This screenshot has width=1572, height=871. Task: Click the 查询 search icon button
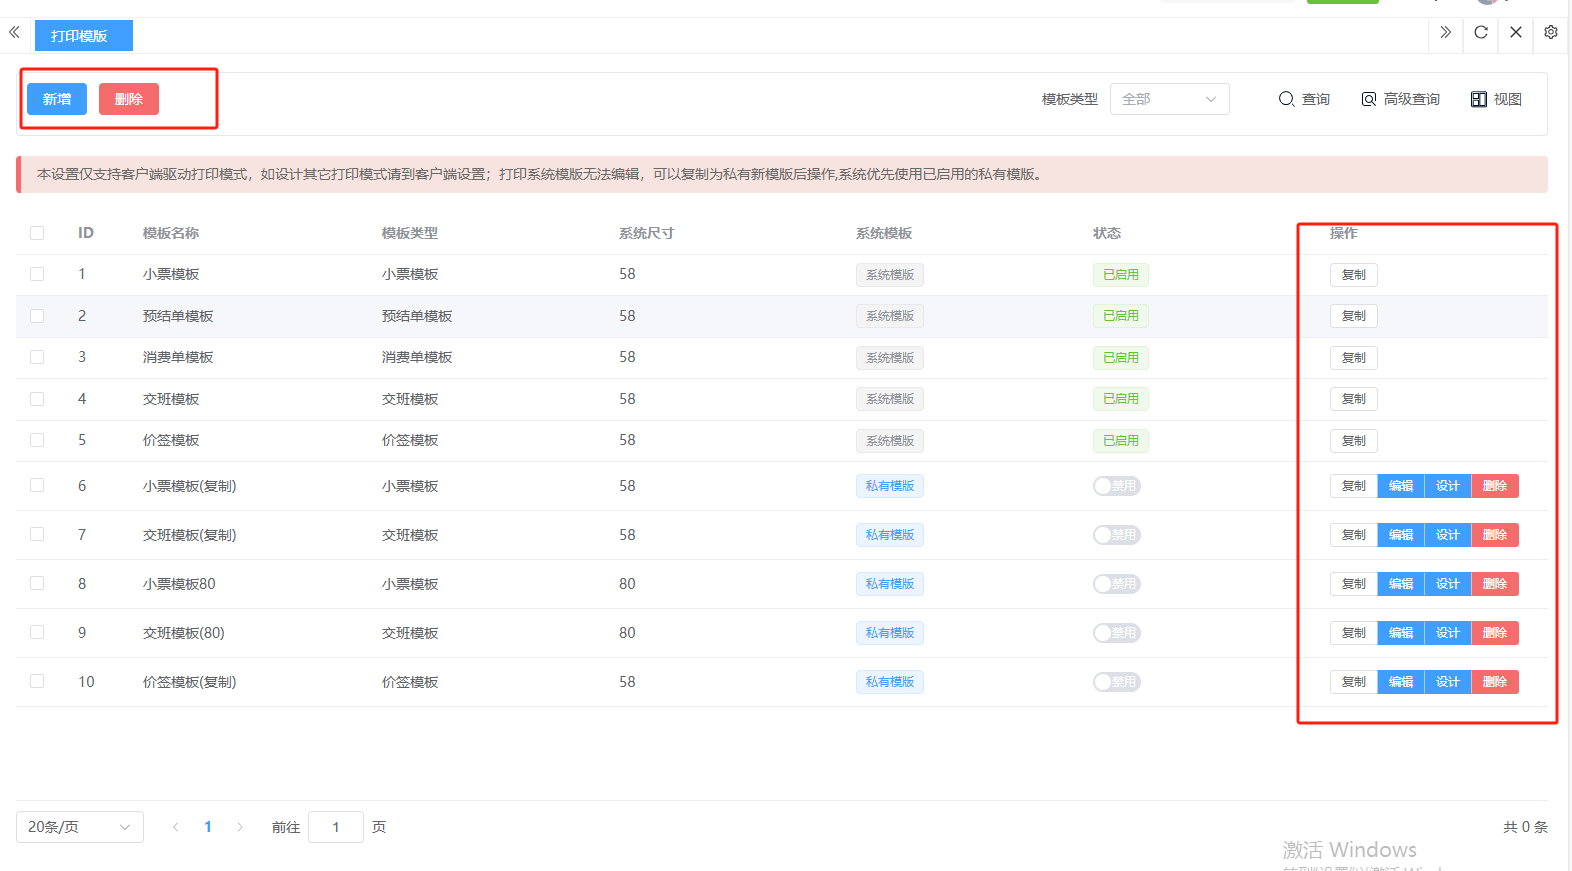coord(1304,99)
